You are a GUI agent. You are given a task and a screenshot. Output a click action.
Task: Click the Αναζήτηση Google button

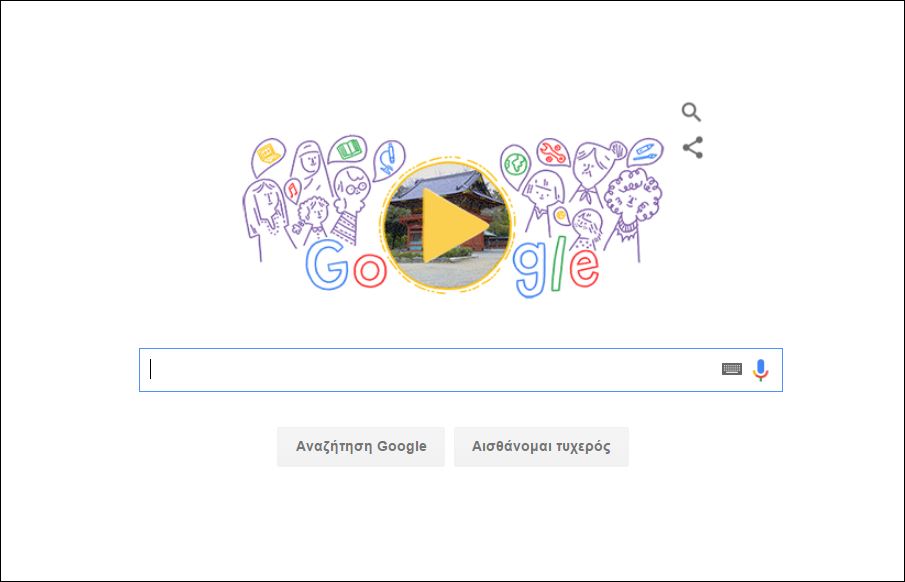click(x=361, y=446)
